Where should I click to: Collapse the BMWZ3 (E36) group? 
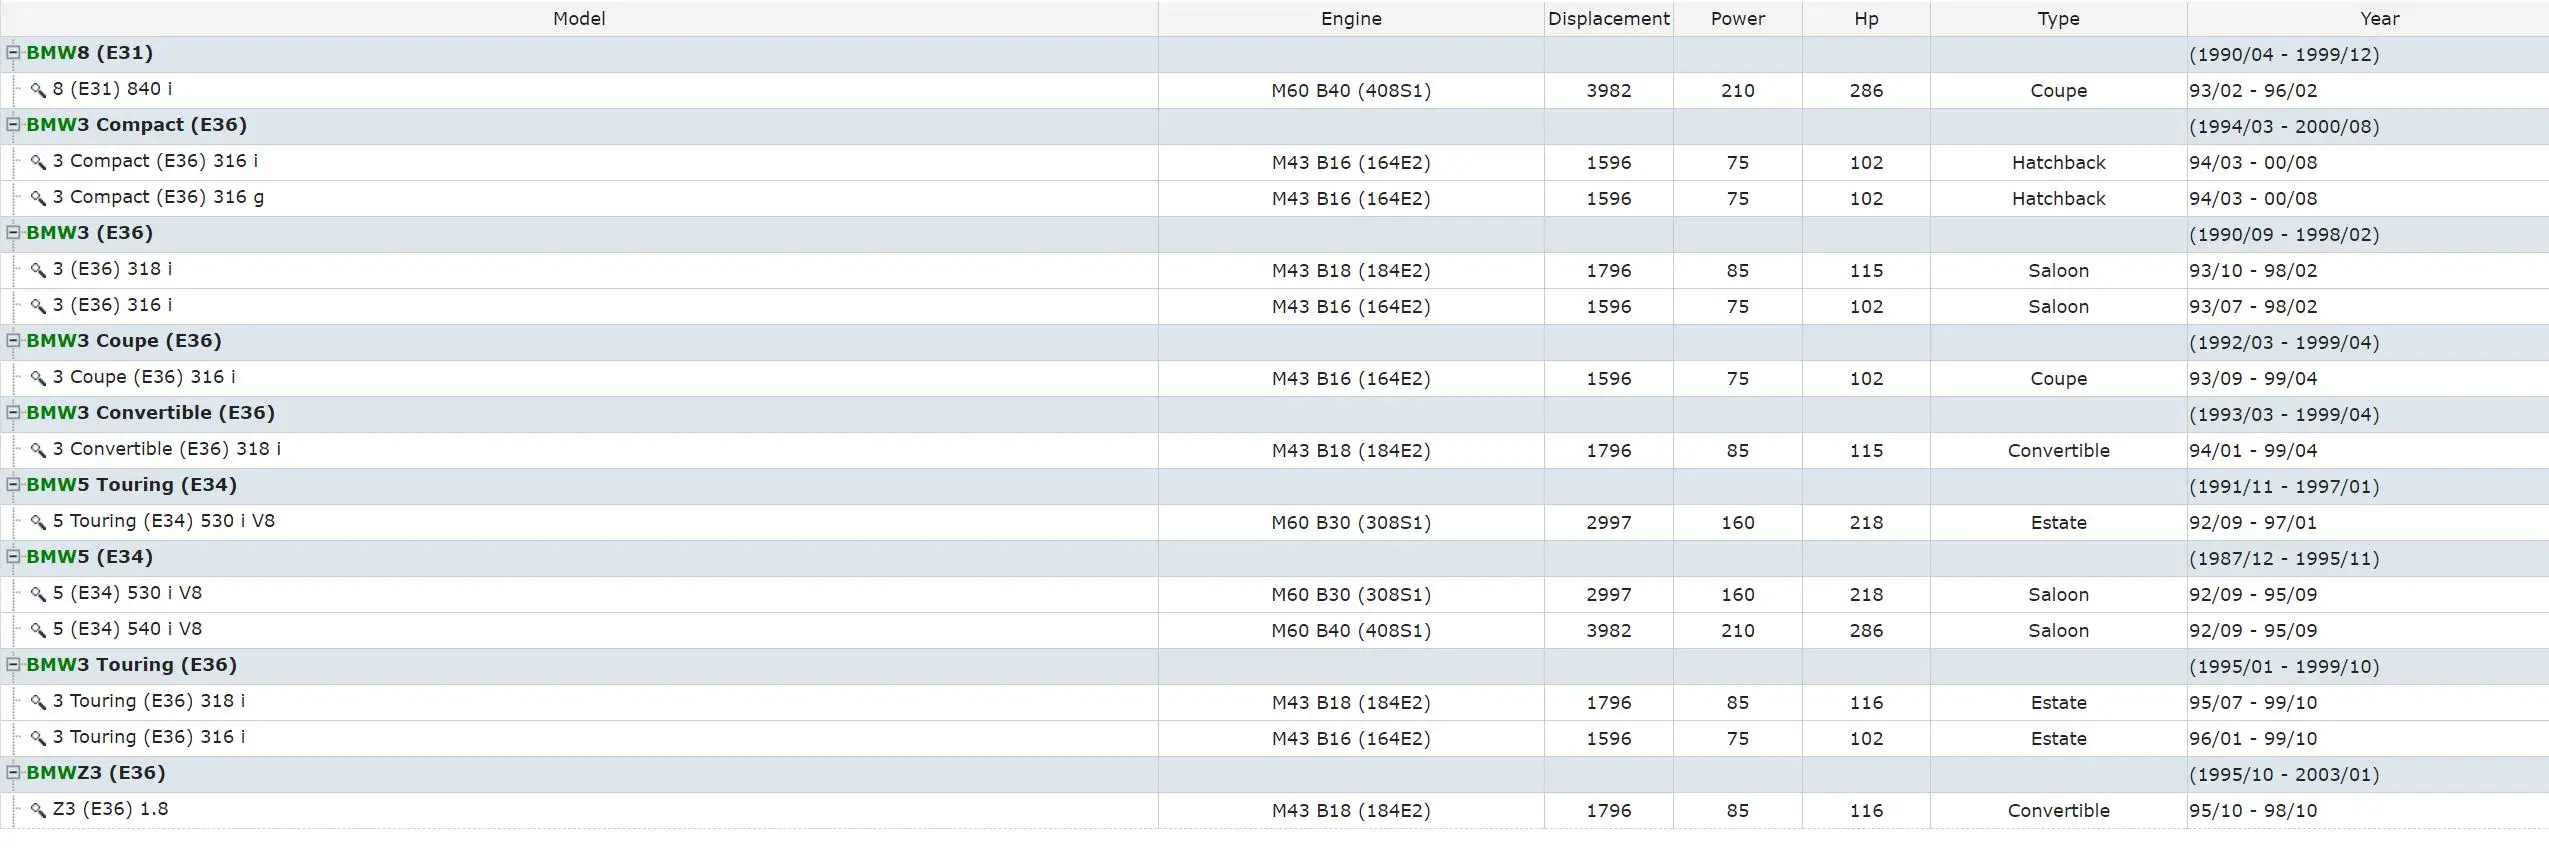tap(13, 773)
